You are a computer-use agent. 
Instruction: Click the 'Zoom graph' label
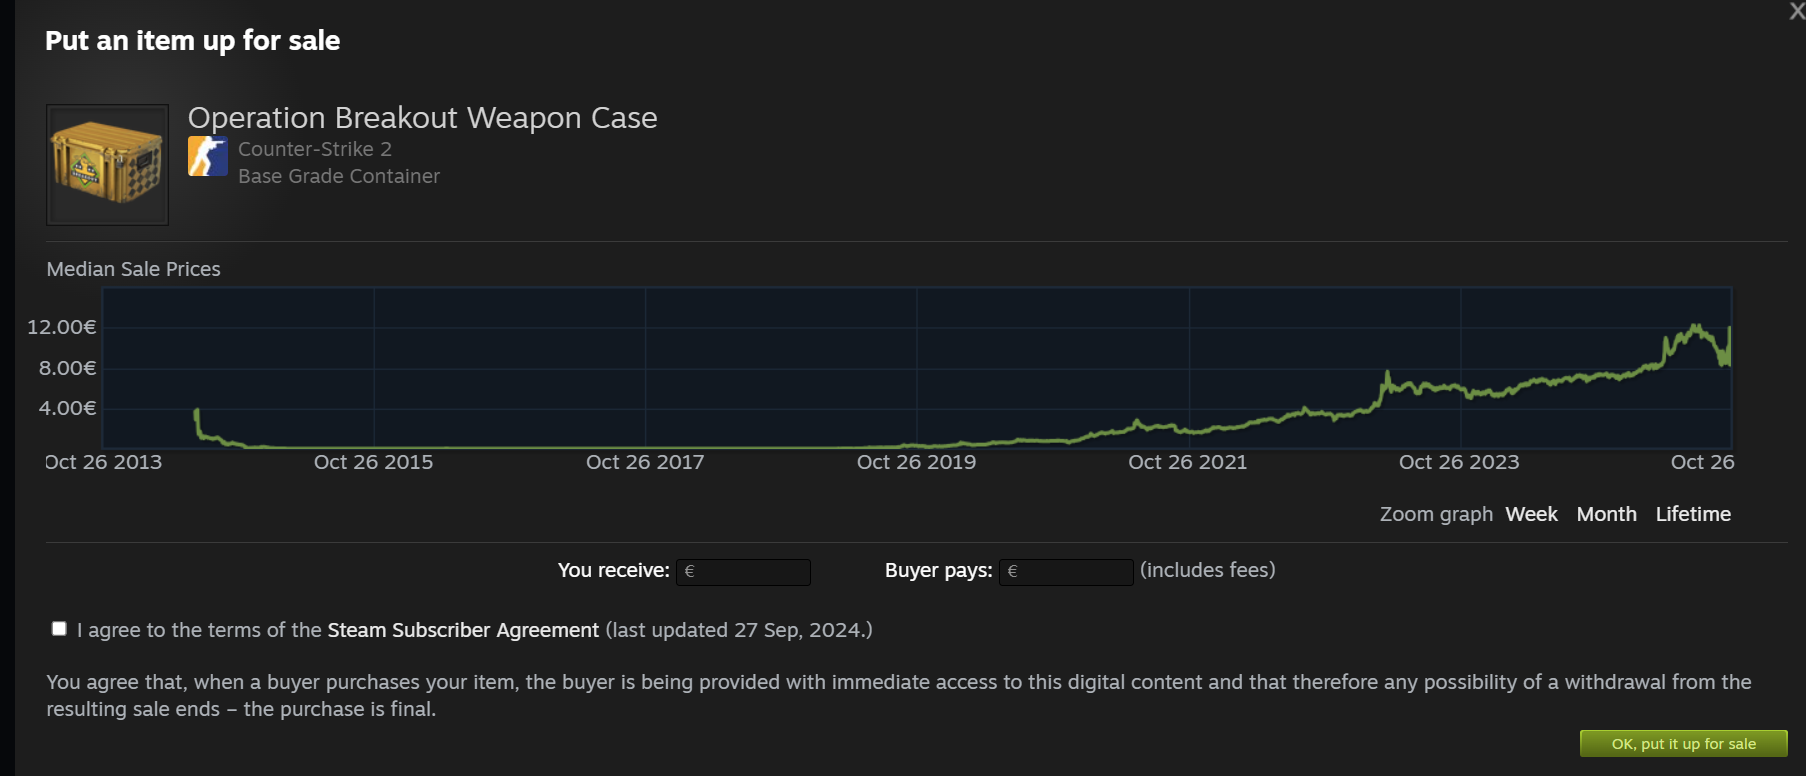[x=1436, y=514]
